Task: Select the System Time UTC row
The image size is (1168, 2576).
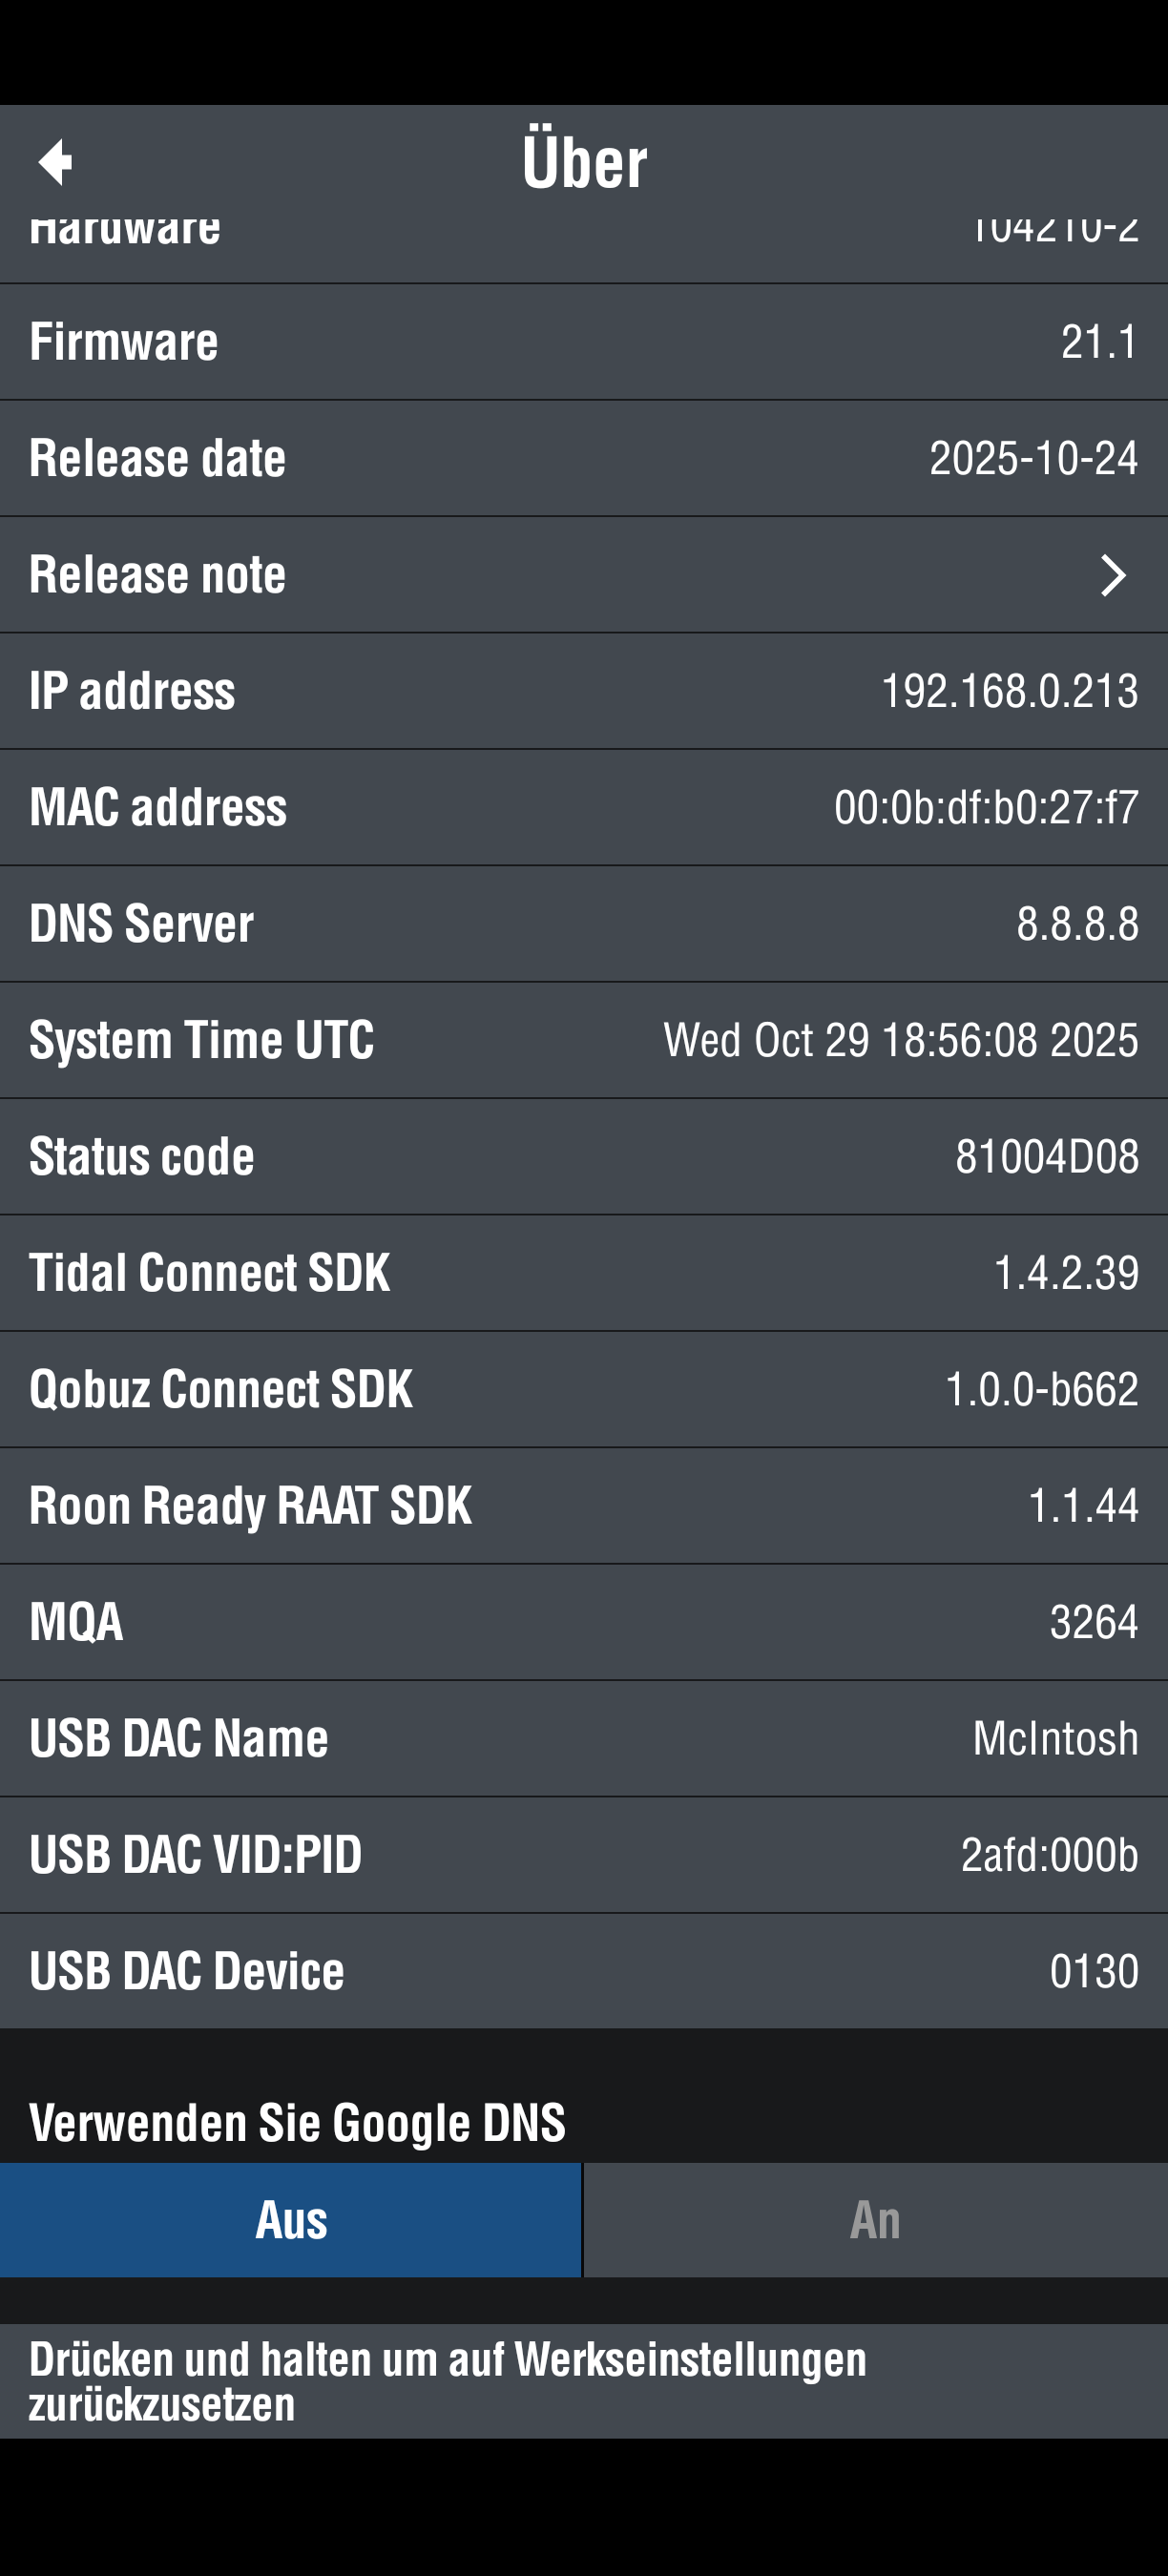Action: click(584, 1040)
